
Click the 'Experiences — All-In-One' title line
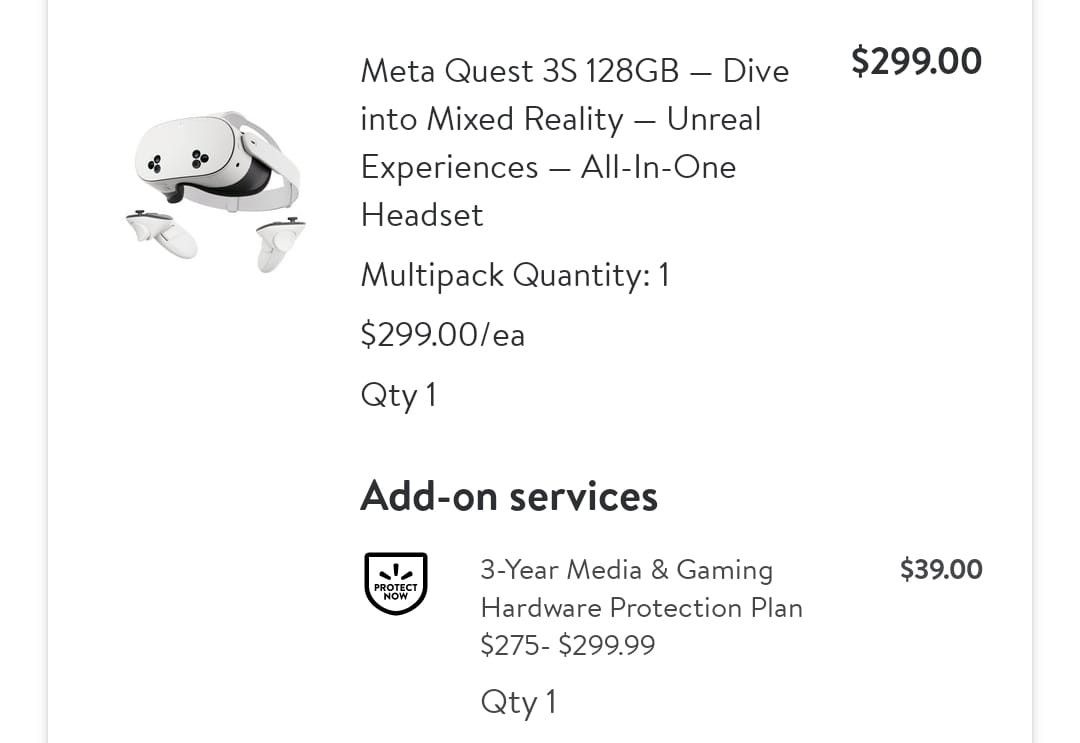(548, 167)
